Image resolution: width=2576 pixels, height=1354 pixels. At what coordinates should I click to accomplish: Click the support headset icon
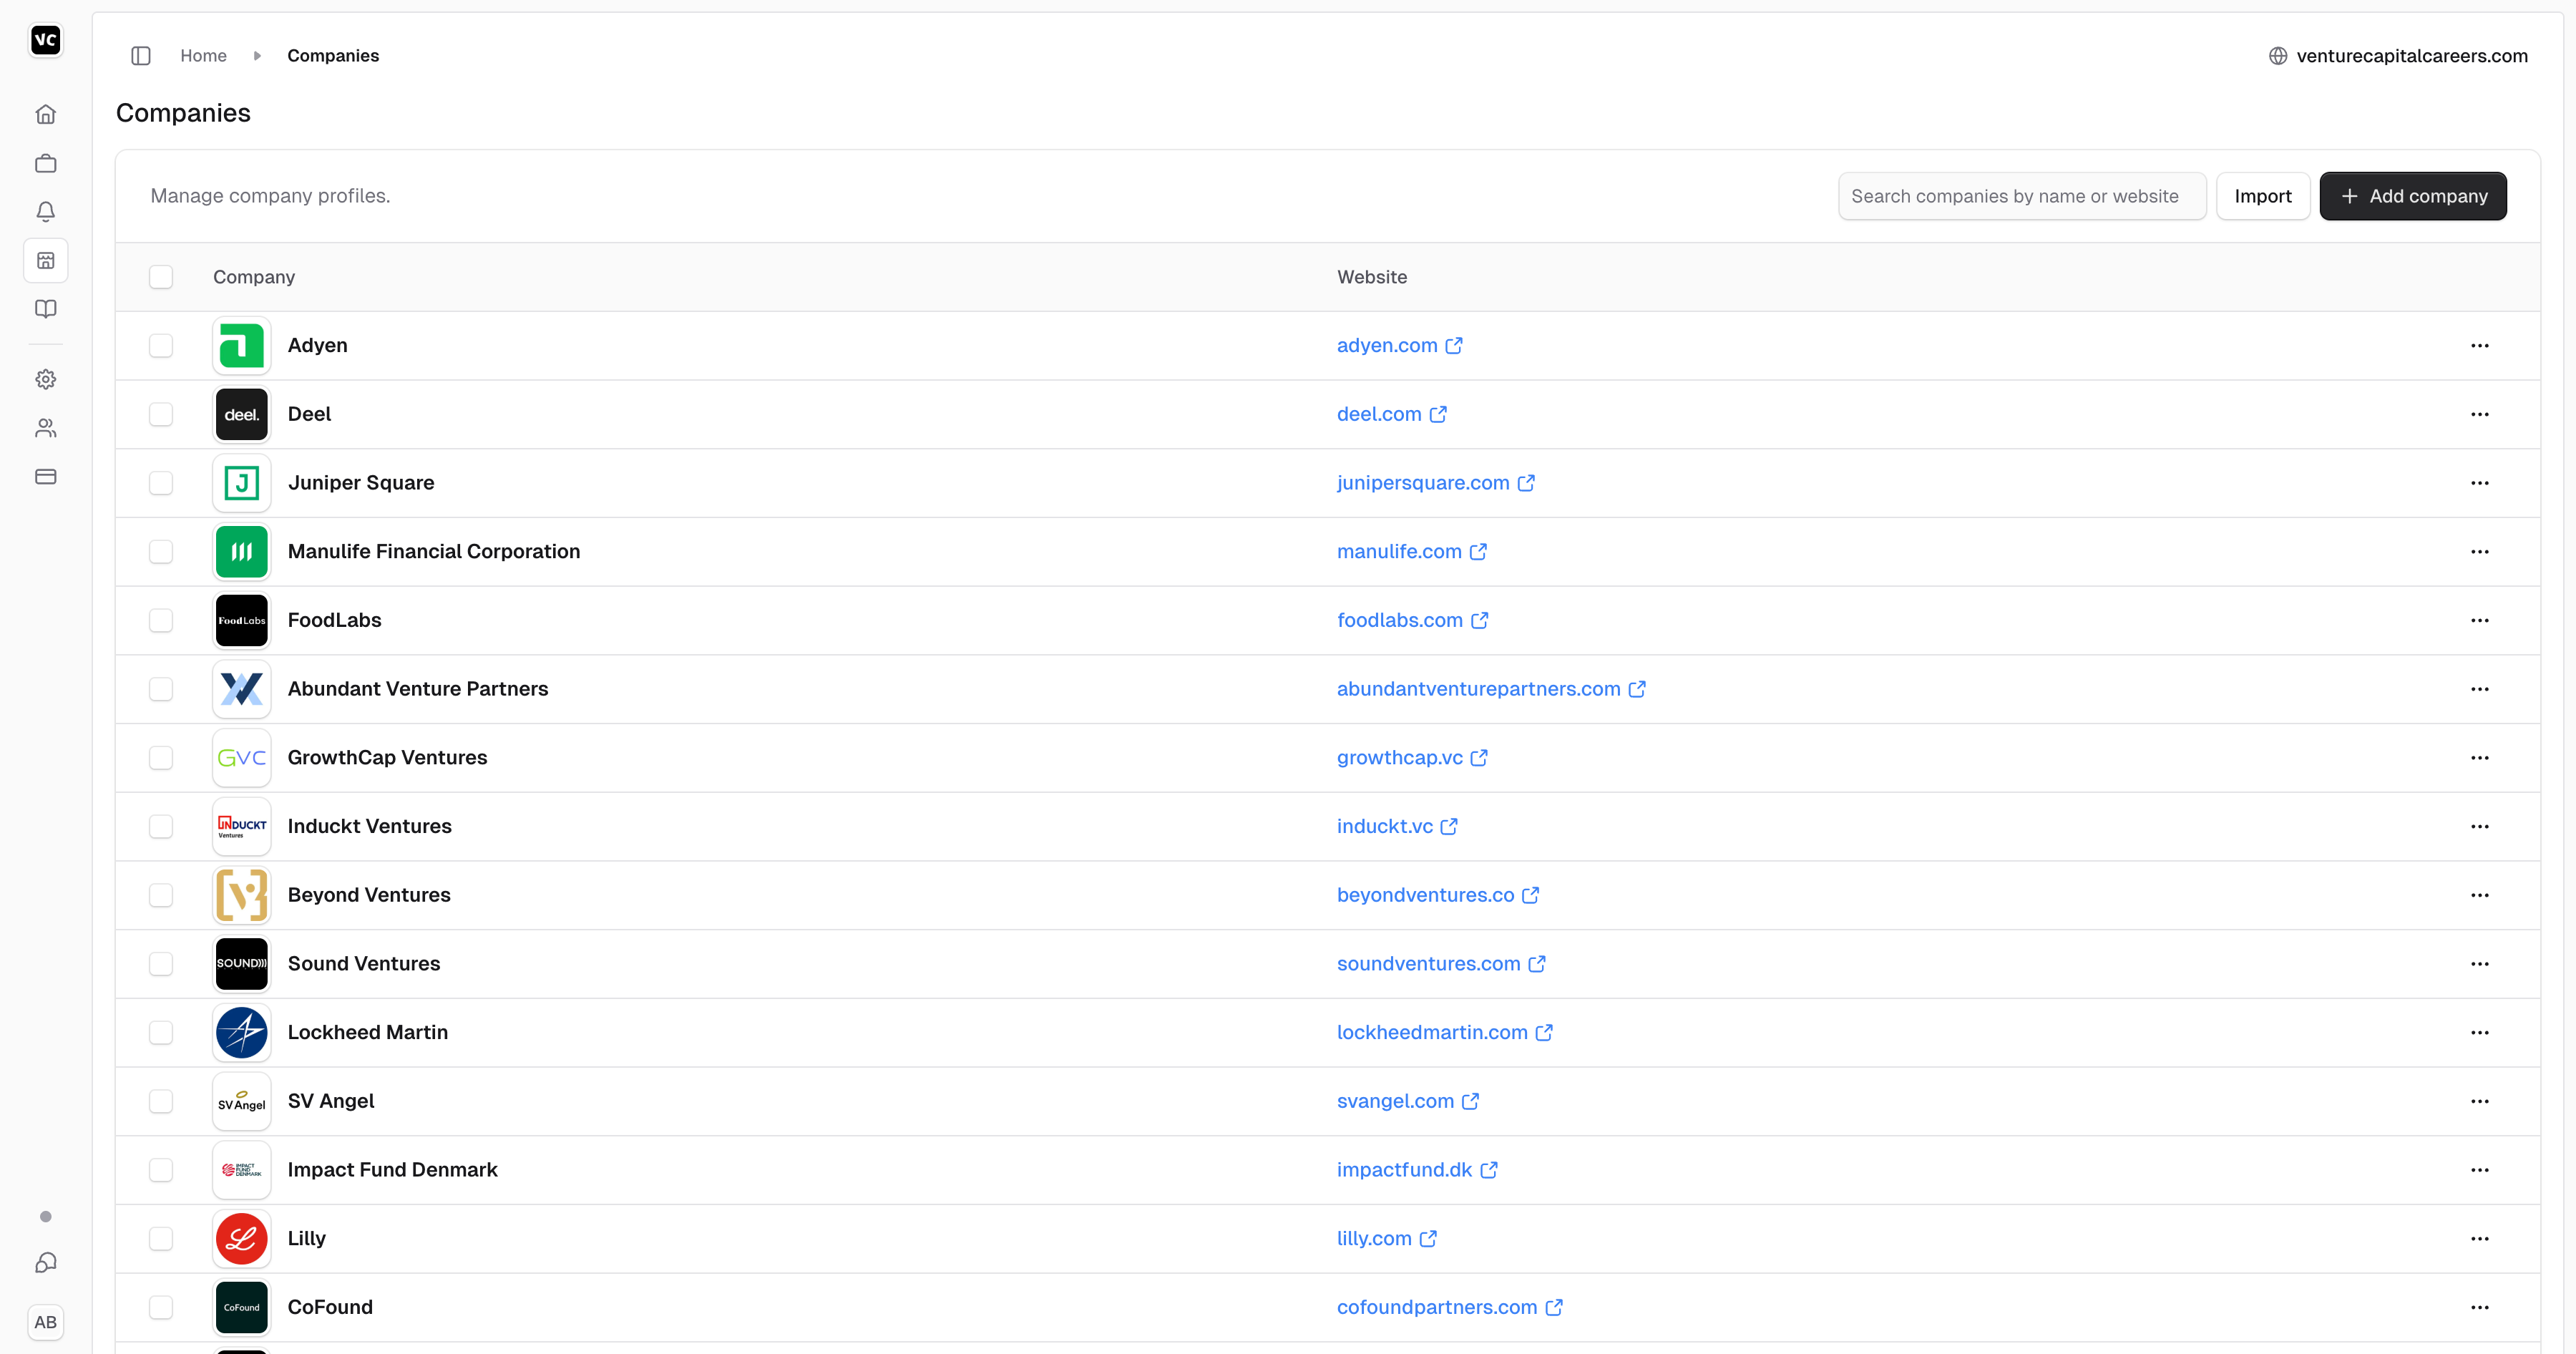pos(45,1263)
